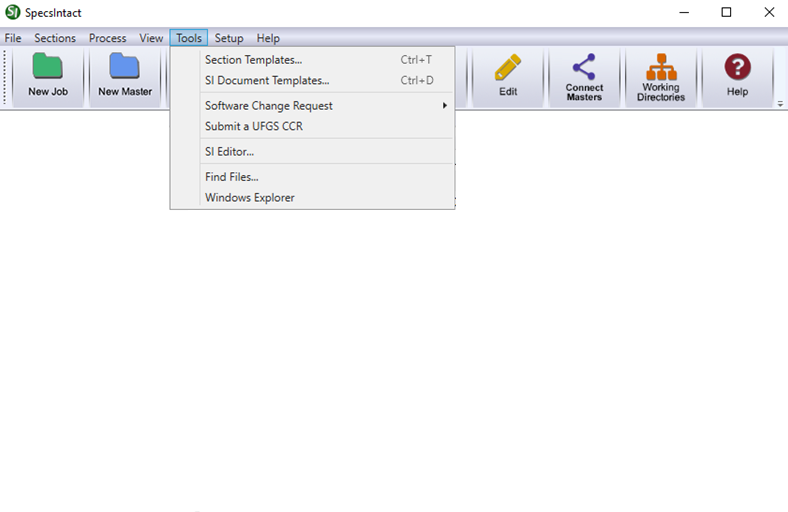Launch SI Editor... from the menu

[x=312, y=151]
